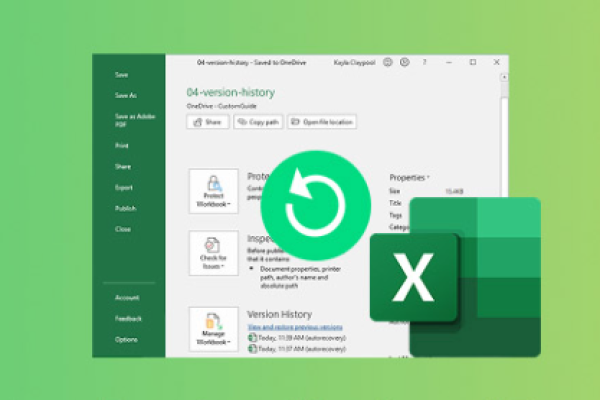The width and height of the screenshot is (600, 400).
Task: Click the Excel logo icon
Action: (455, 277)
